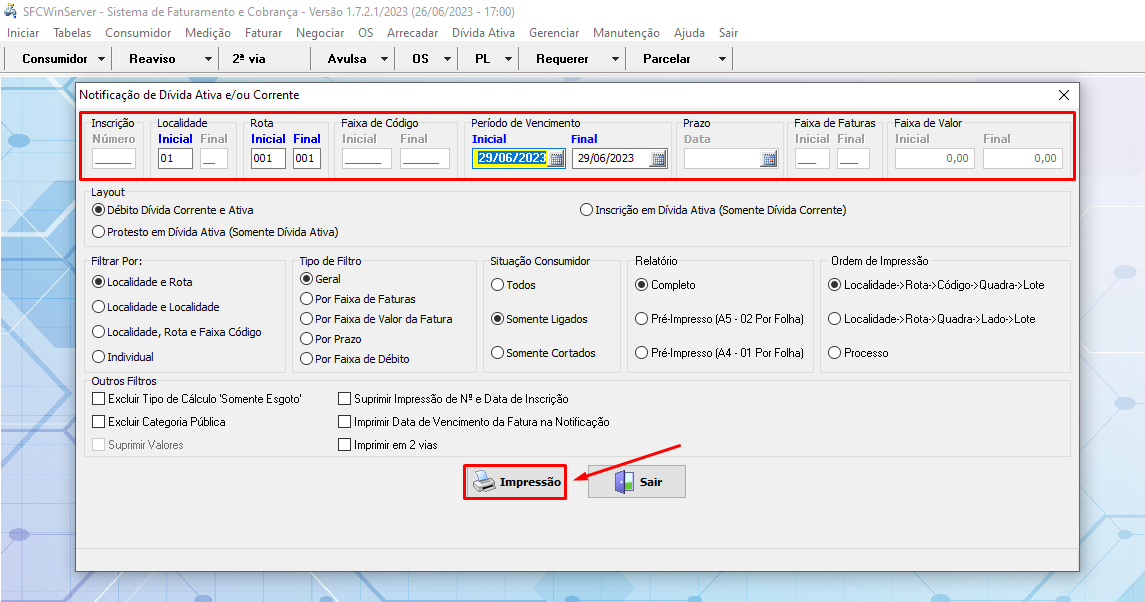
Task: Click the Localidade Inicial input field
Action: (175, 158)
